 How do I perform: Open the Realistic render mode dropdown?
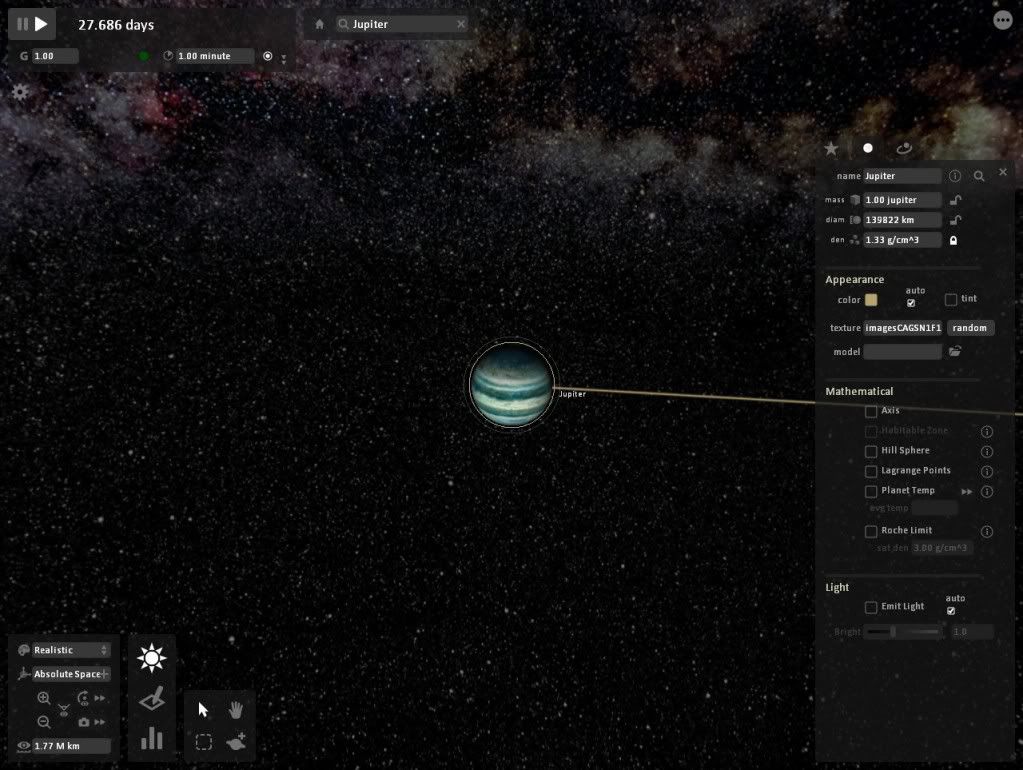click(70, 650)
